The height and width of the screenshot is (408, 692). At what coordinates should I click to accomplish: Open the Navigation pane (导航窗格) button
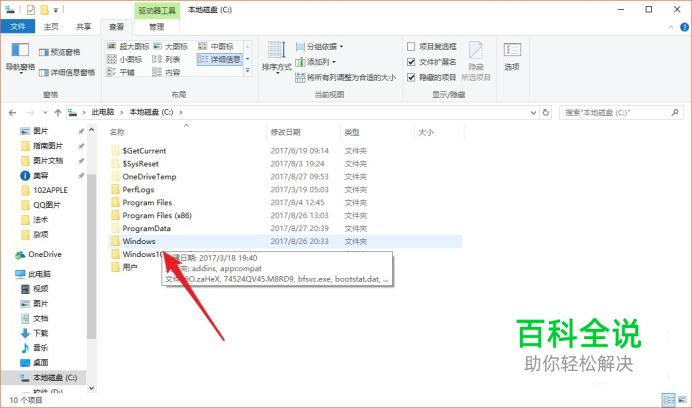pos(20,58)
